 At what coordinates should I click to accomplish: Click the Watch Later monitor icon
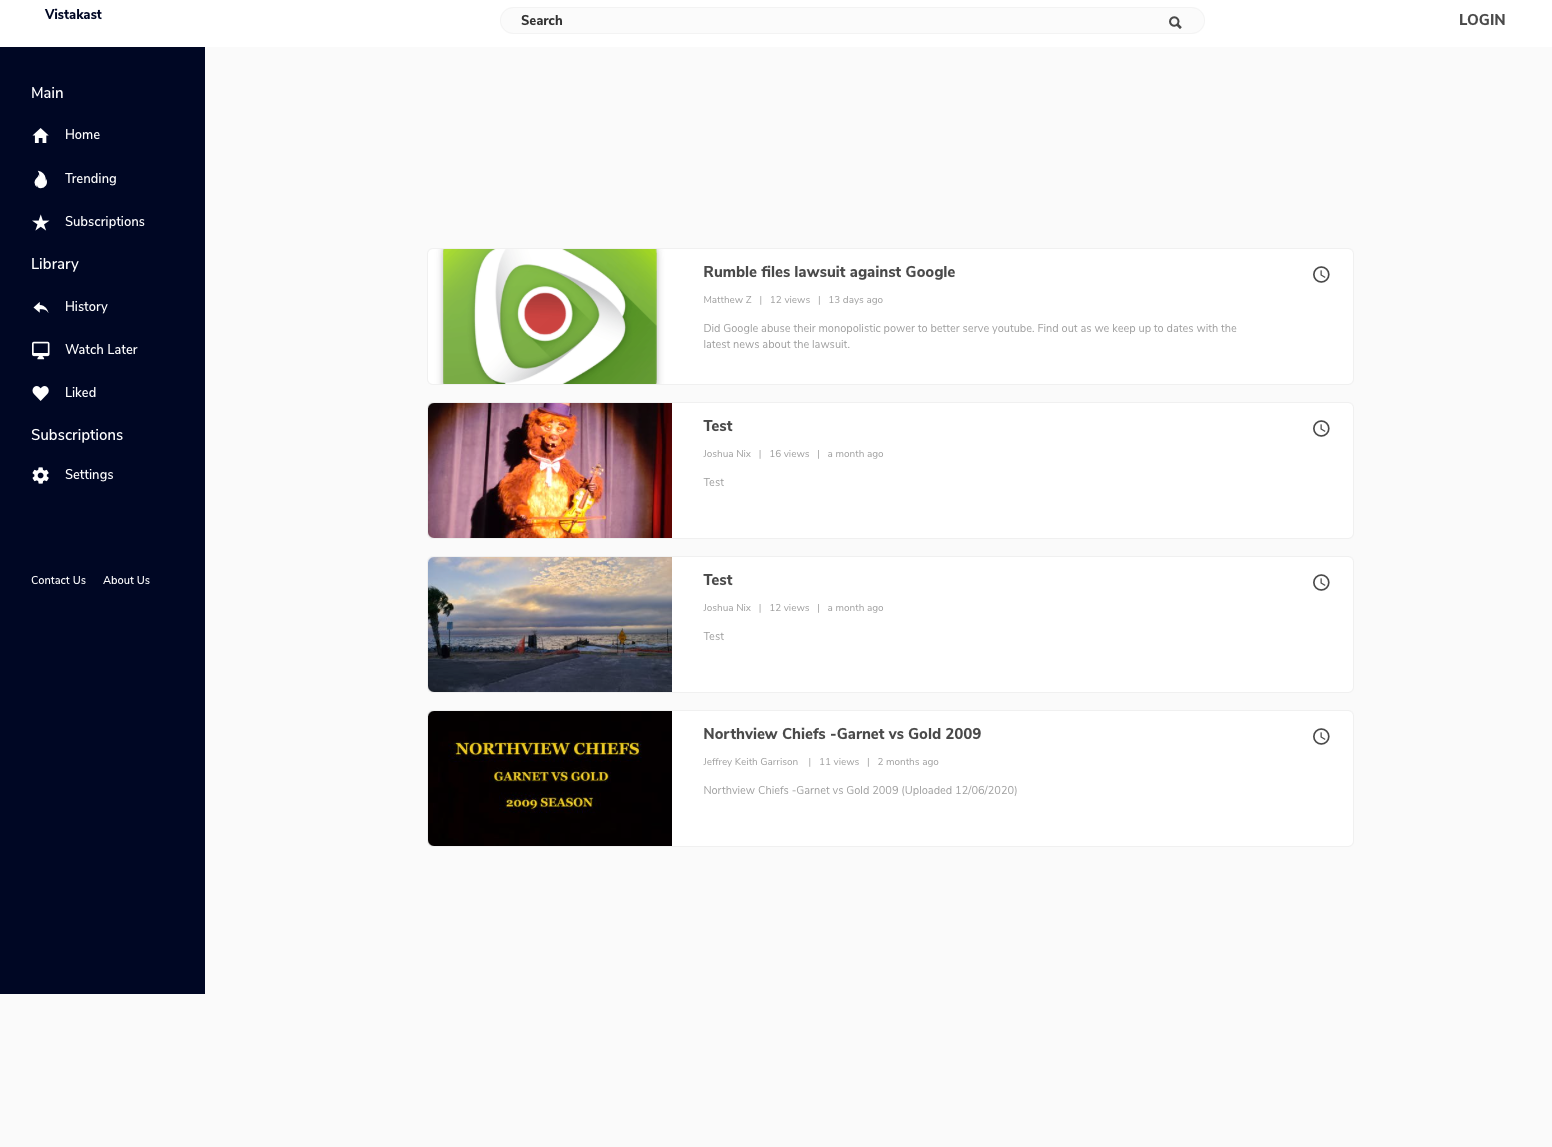coord(41,350)
